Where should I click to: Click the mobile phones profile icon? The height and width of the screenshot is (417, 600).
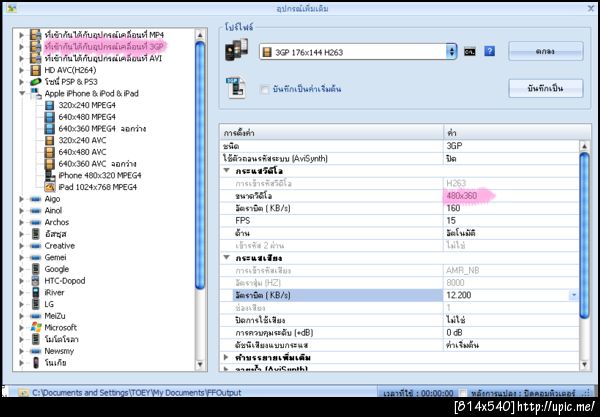[236, 50]
